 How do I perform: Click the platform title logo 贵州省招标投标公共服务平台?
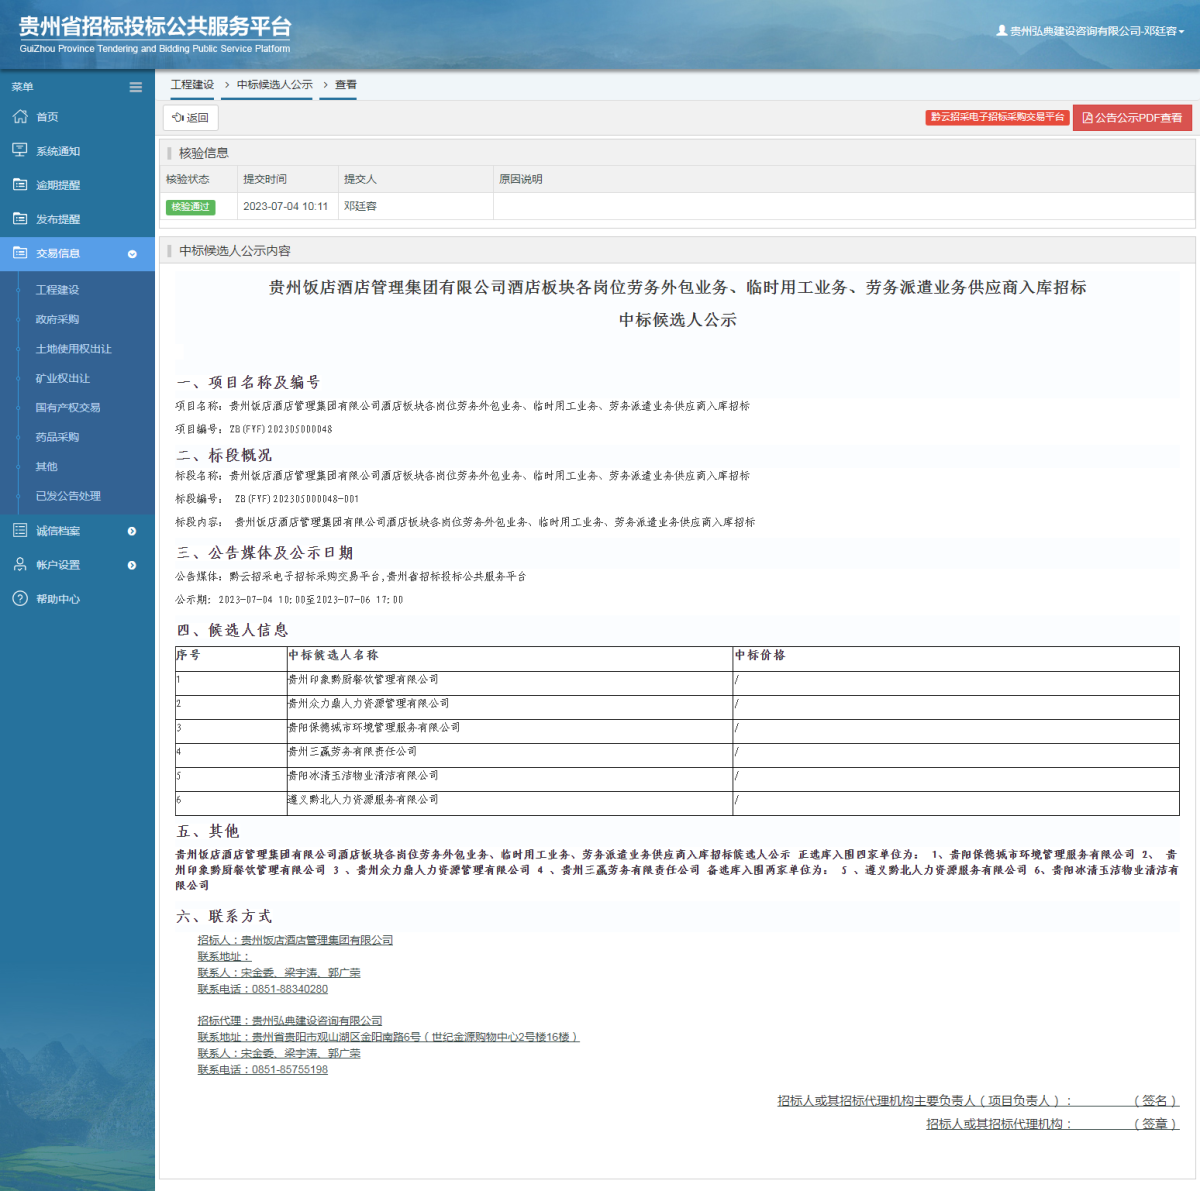(155, 27)
